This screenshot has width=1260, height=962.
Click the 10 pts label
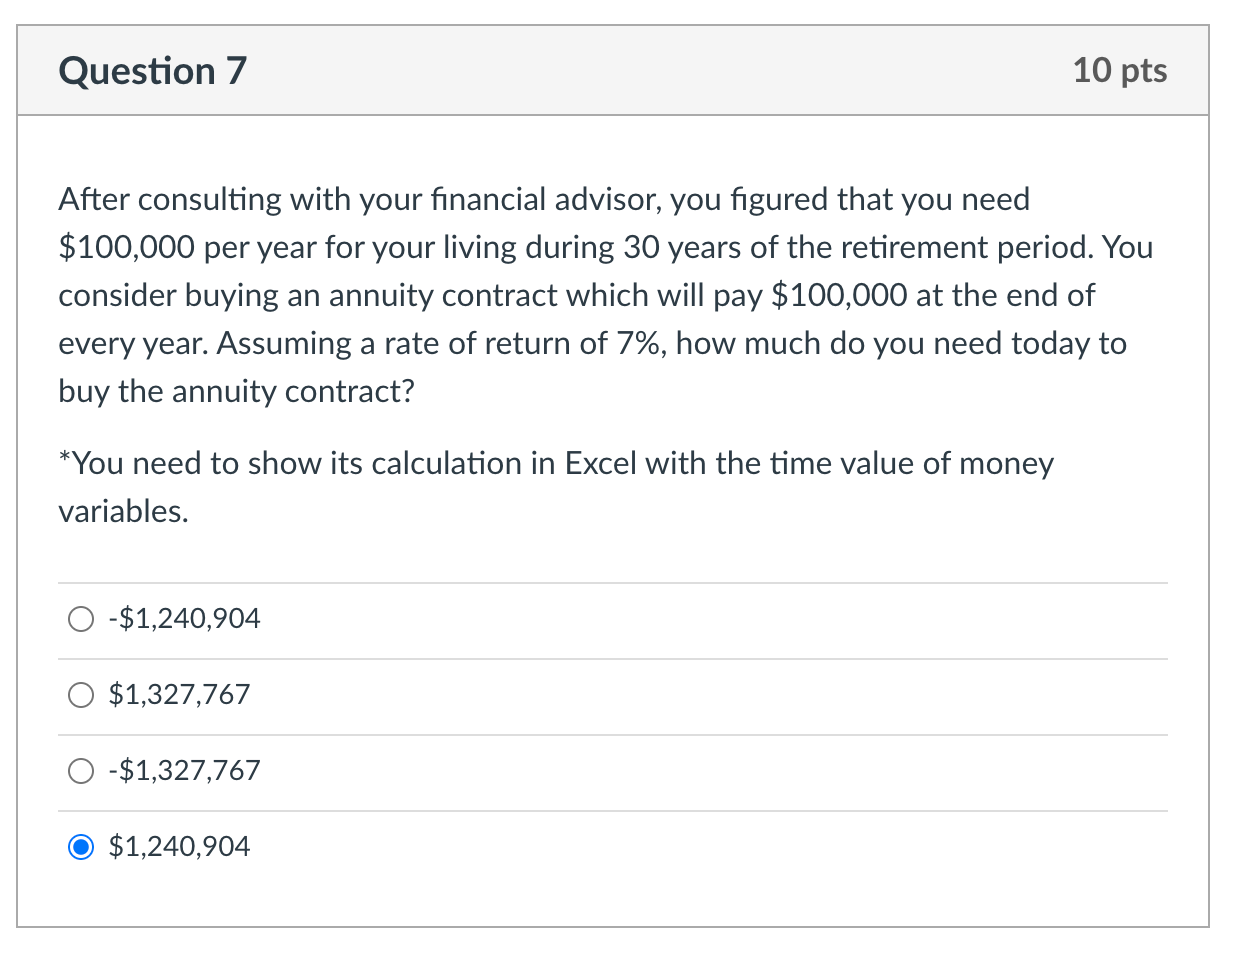tap(1120, 70)
